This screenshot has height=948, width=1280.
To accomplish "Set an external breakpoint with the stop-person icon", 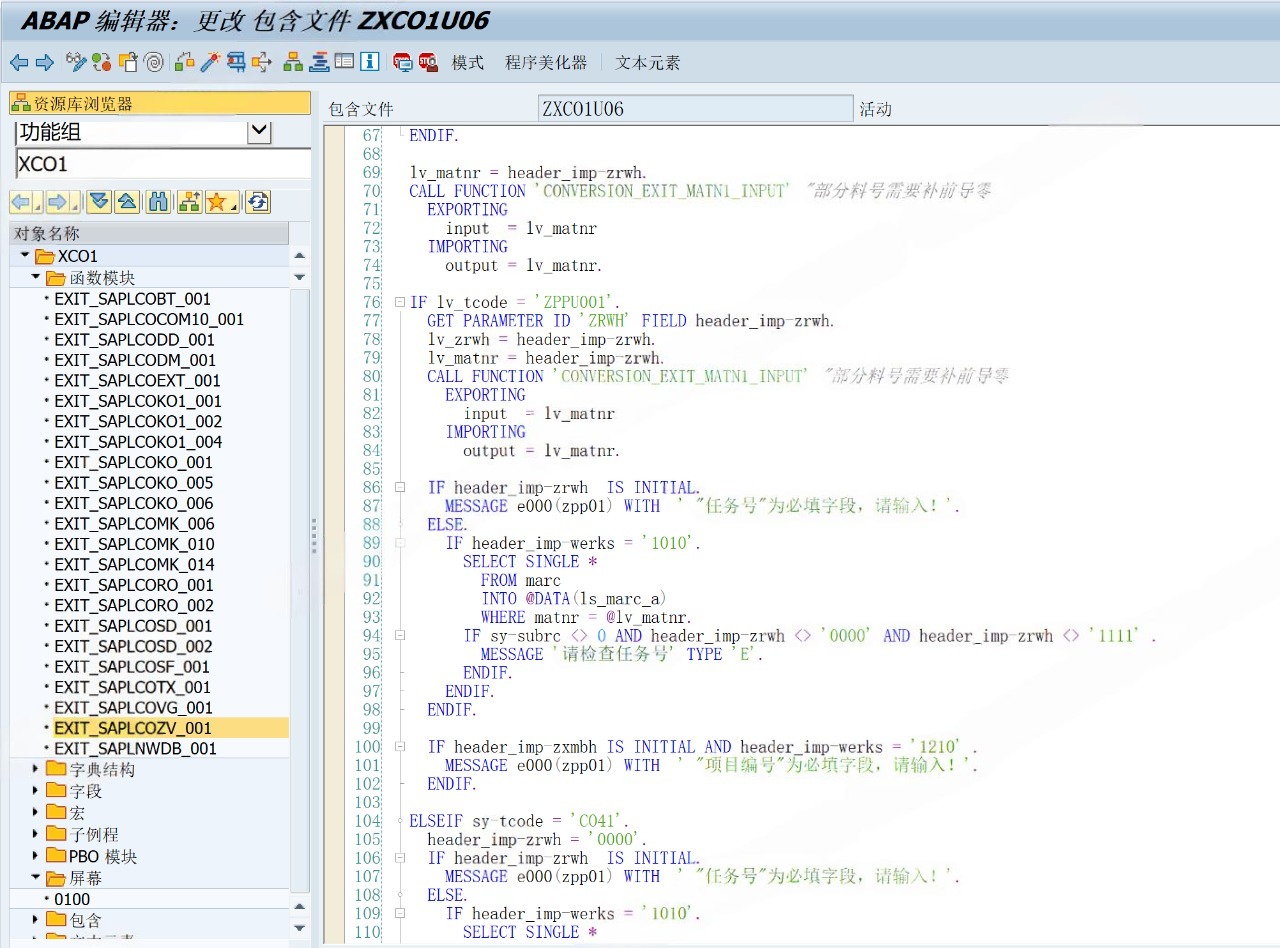I will (428, 62).
